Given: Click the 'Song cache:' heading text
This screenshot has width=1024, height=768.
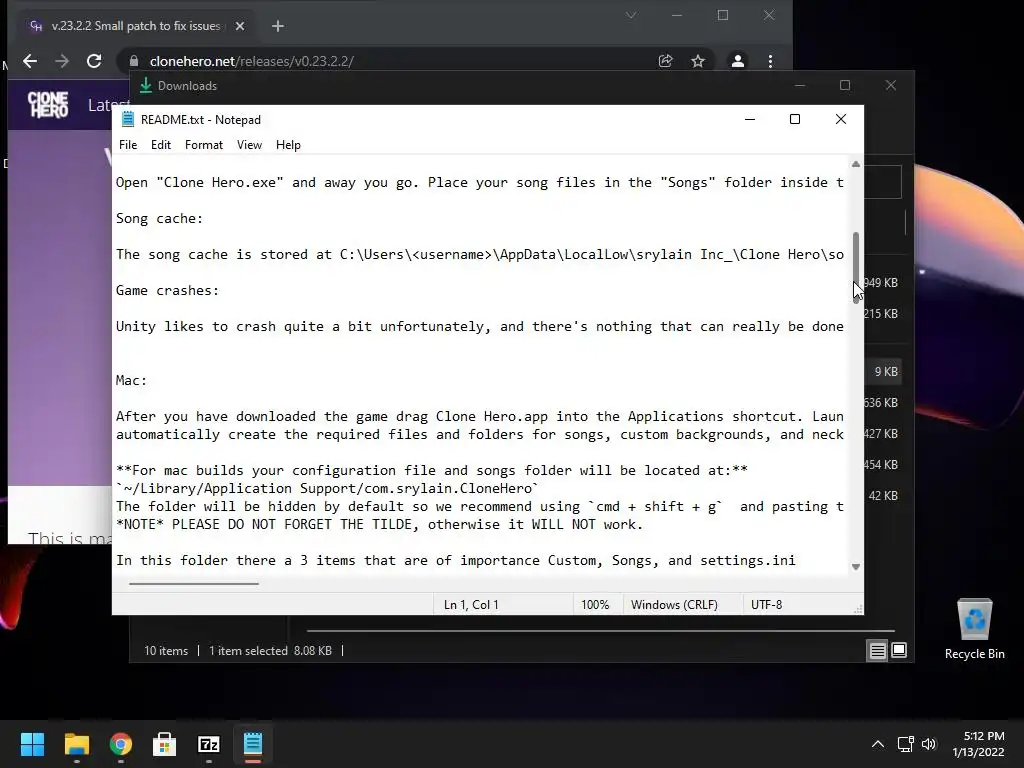Looking at the screenshot, I should [159, 219].
